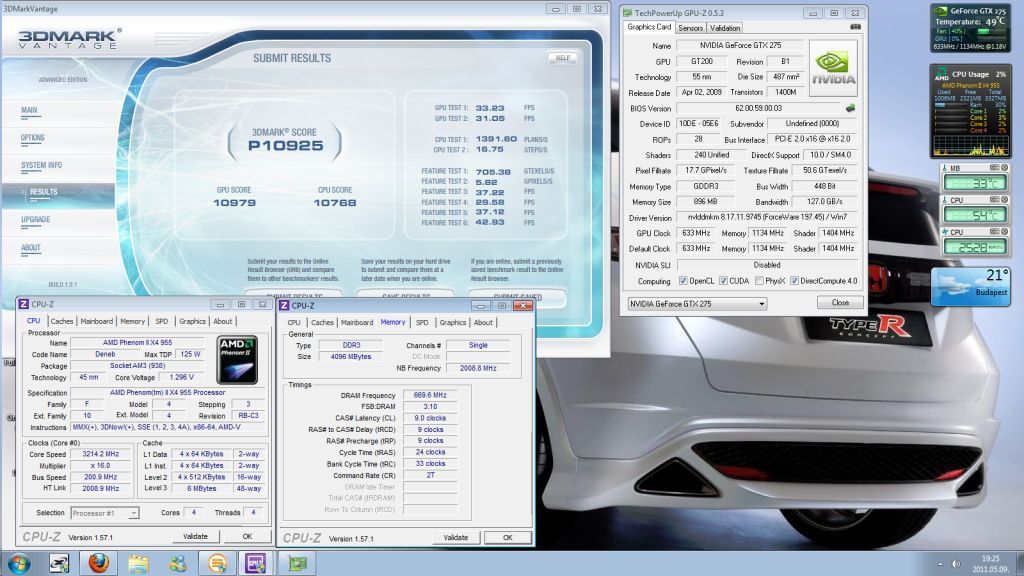Image resolution: width=1024 pixels, height=576 pixels.
Task: Click the GPU-Z graphics card taskbar icon
Action: [296, 563]
